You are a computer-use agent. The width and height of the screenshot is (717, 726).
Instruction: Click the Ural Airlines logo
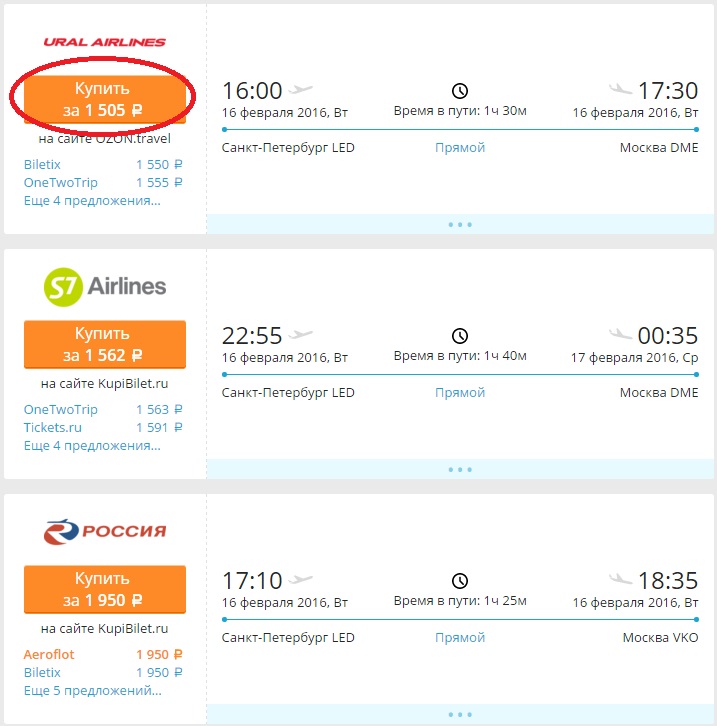pyautogui.click(x=104, y=42)
